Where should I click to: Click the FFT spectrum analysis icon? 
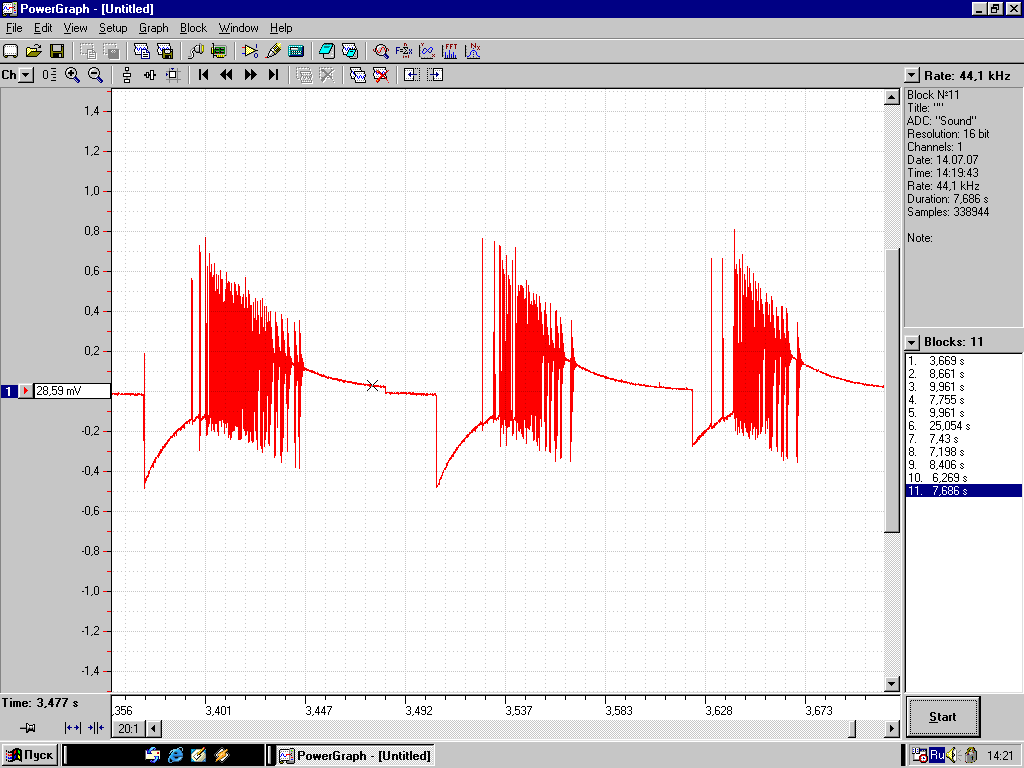click(449, 51)
